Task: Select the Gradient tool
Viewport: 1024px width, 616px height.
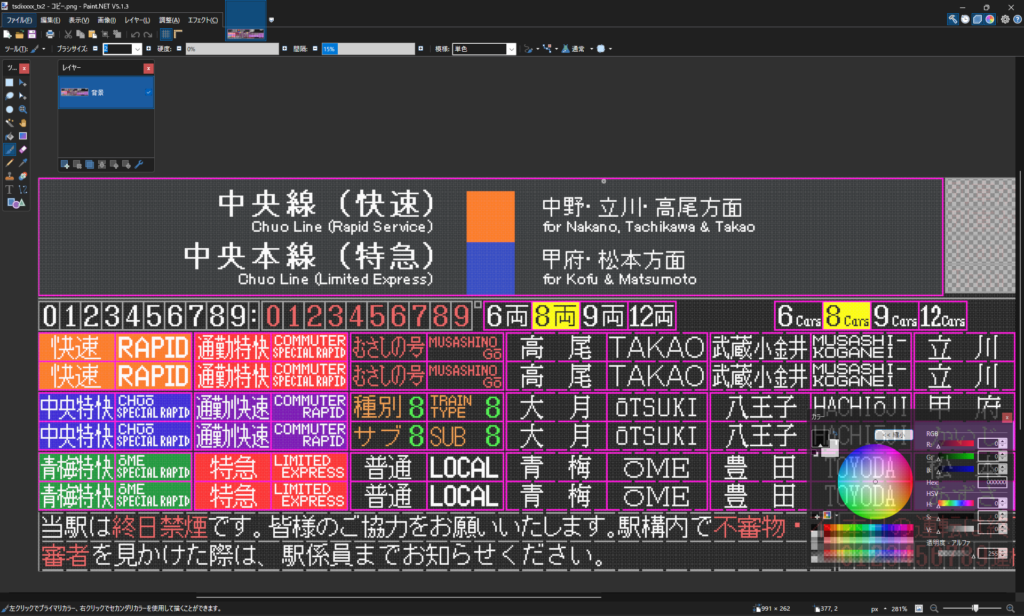Action: 22,136
